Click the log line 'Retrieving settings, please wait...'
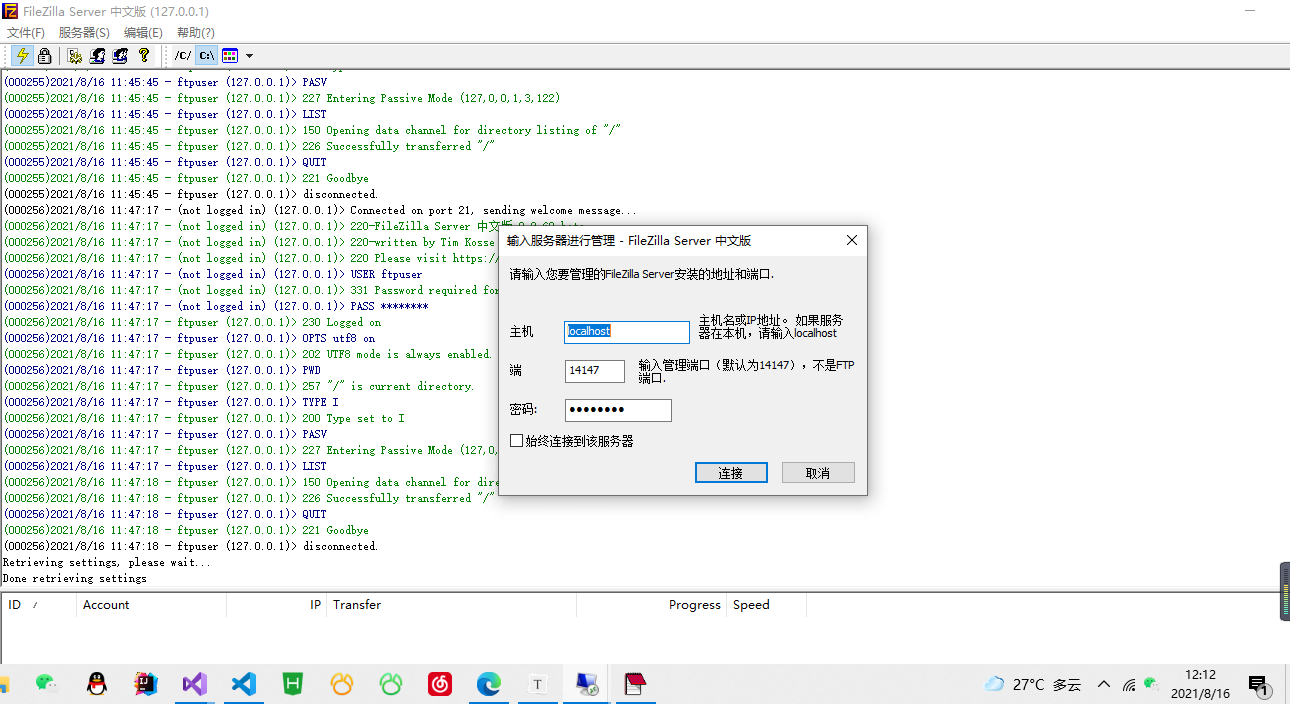Screen dimensions: 1290x704 click(x=107, y=562)
